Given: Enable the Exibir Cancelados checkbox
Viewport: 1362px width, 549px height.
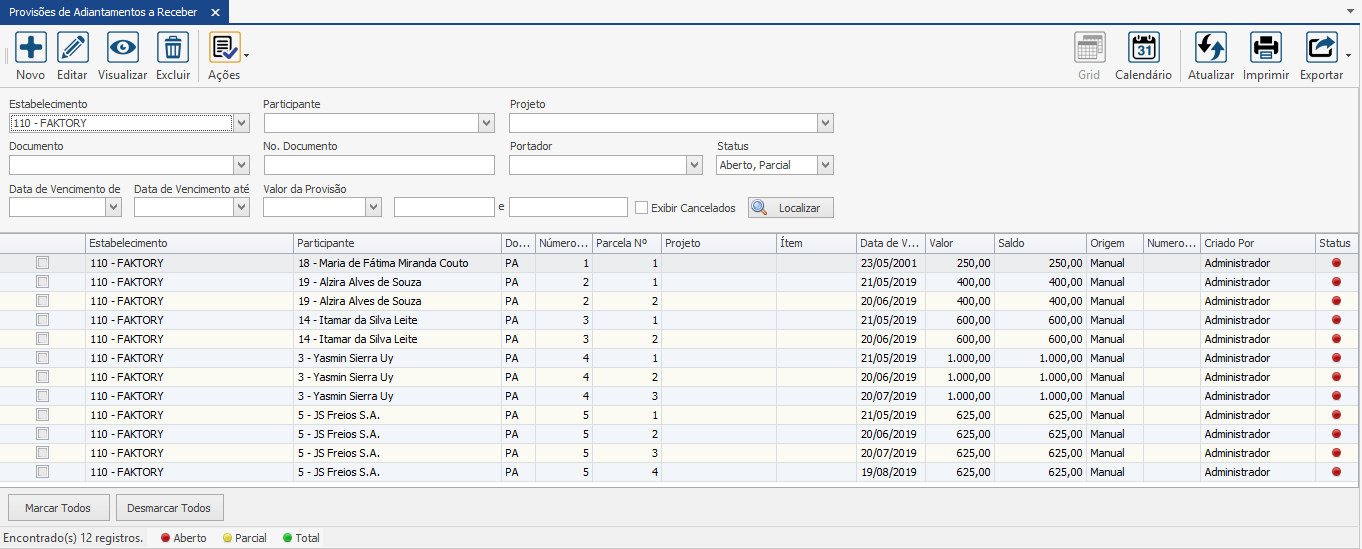Looking at the screenshot, I should [x=642, y=208].
